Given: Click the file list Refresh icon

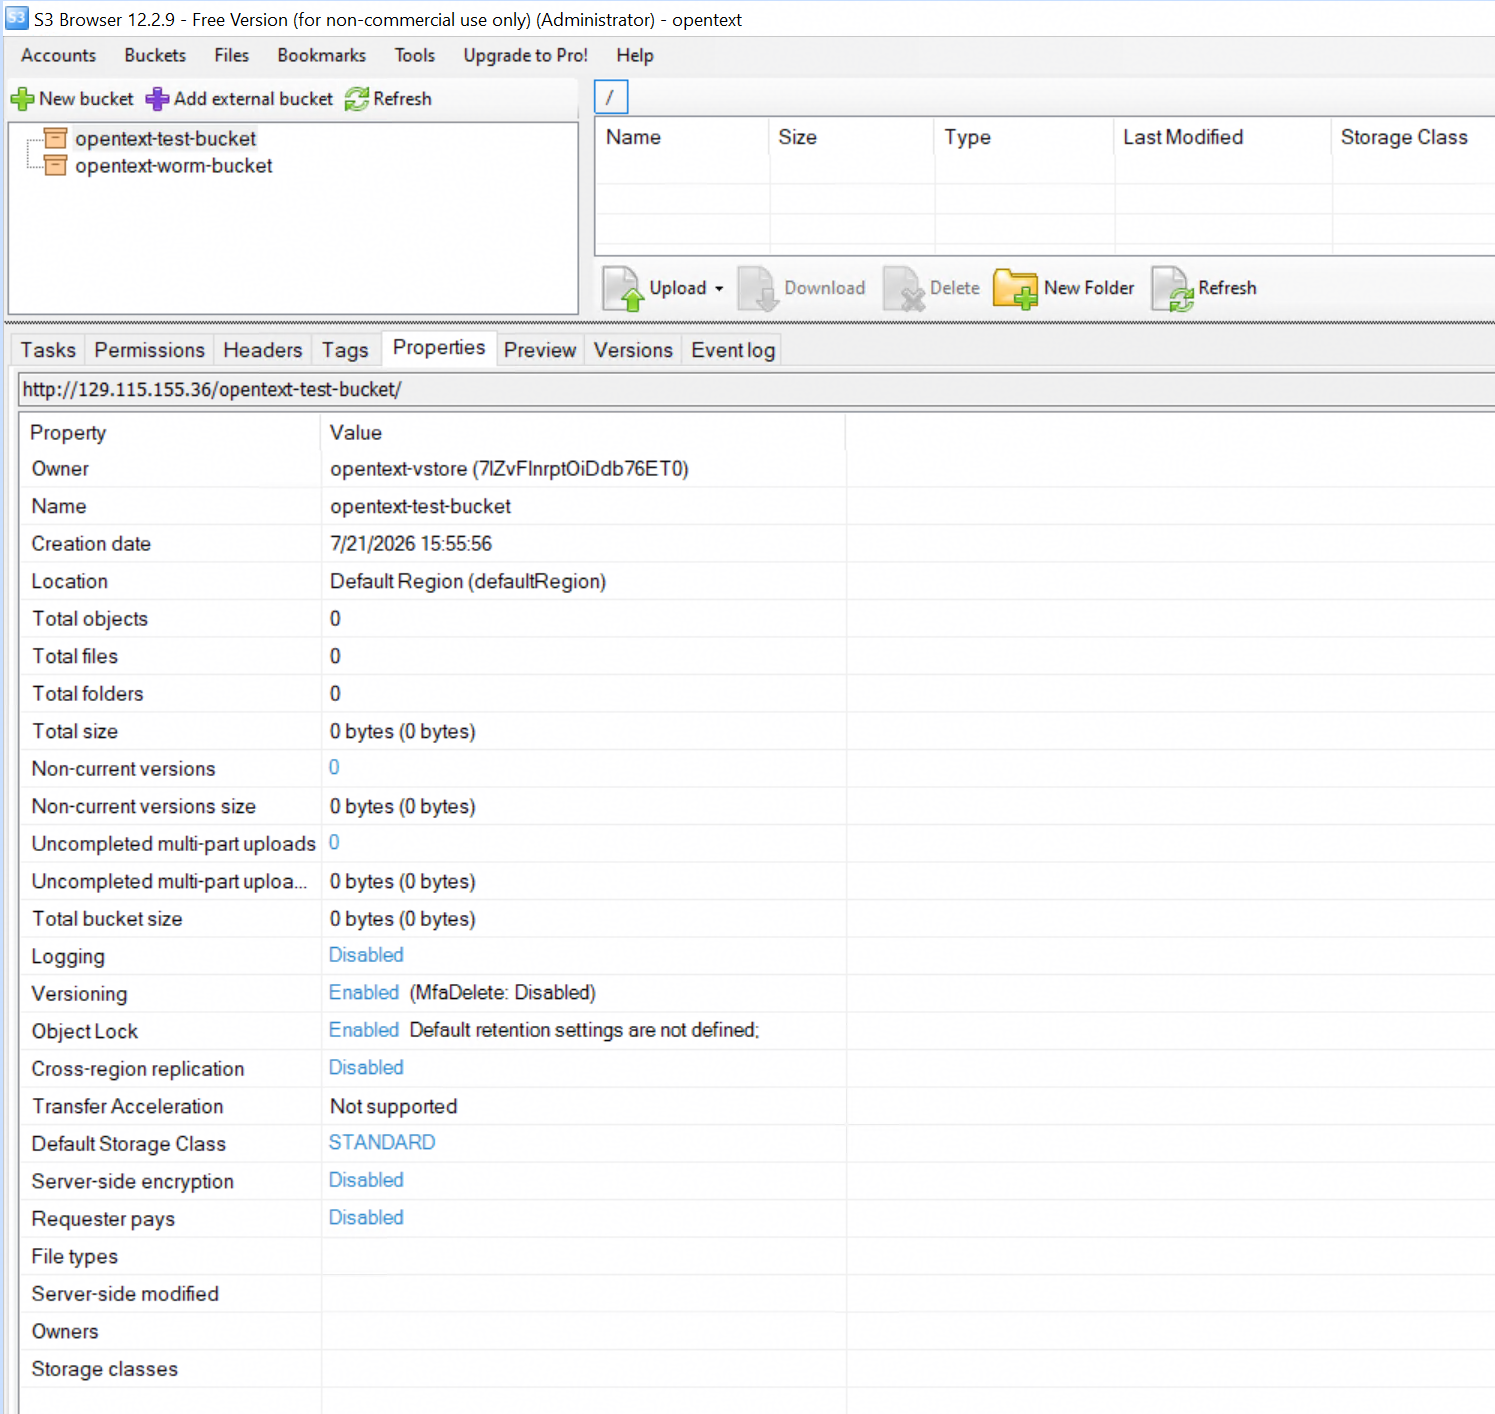Looking at the screenshot, I should (x=1173, y=288).
